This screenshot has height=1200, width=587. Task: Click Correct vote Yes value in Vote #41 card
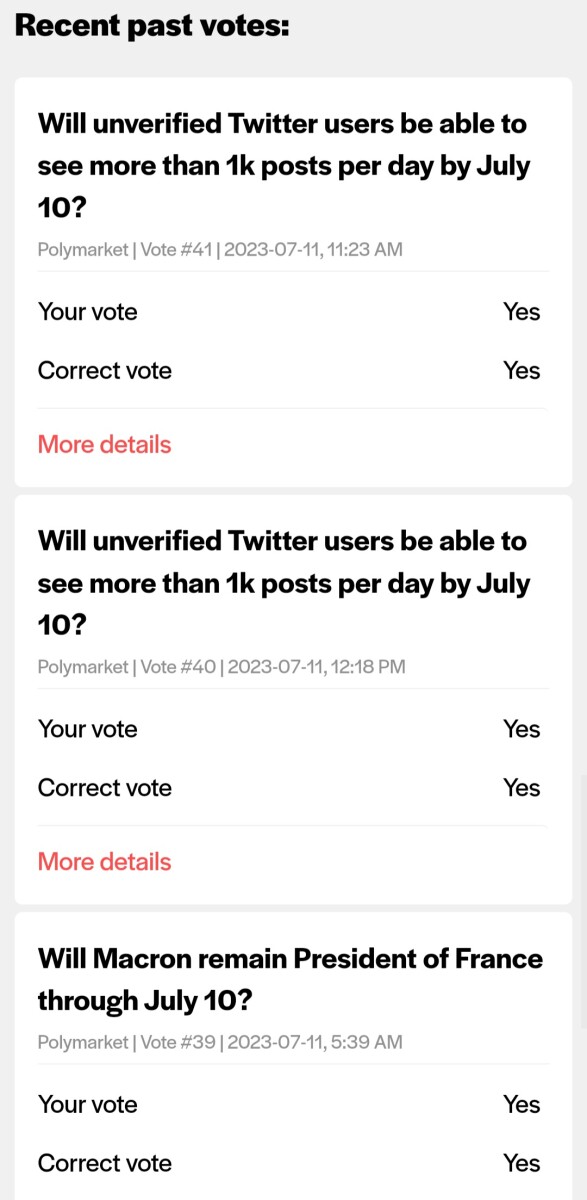pos(522,371)
